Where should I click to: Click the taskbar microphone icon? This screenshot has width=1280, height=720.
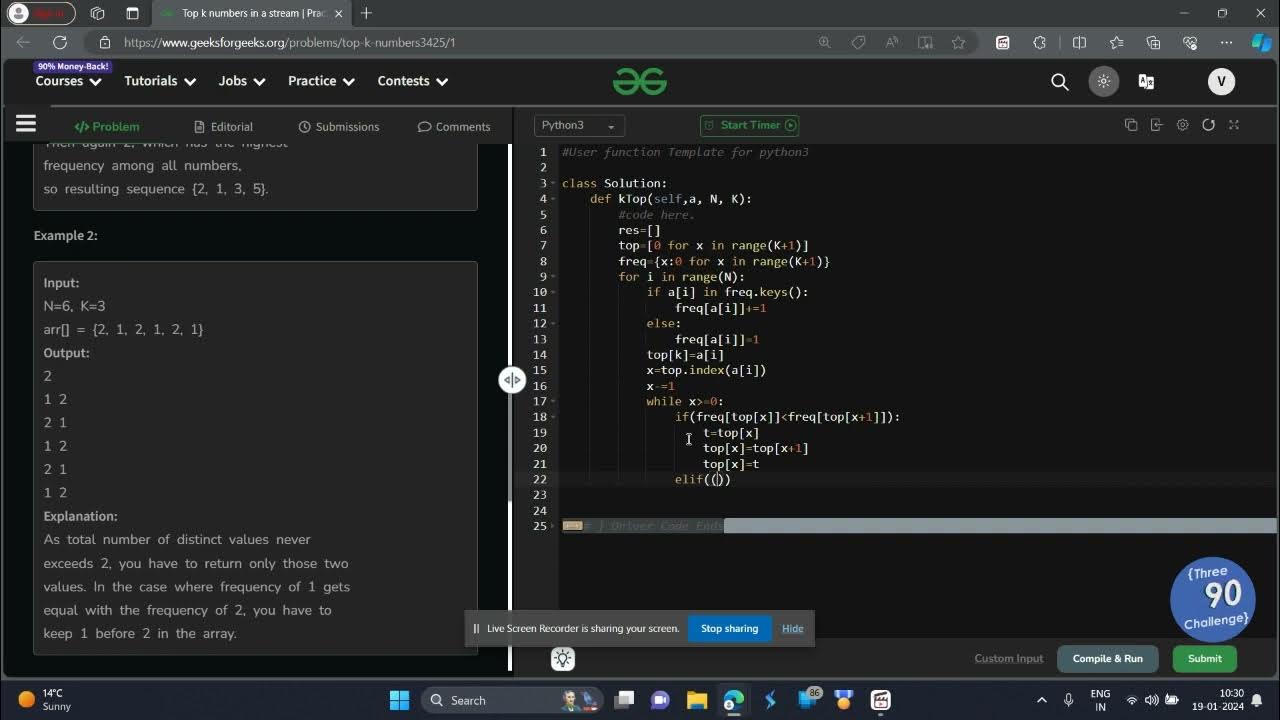tap(1069, 700)
